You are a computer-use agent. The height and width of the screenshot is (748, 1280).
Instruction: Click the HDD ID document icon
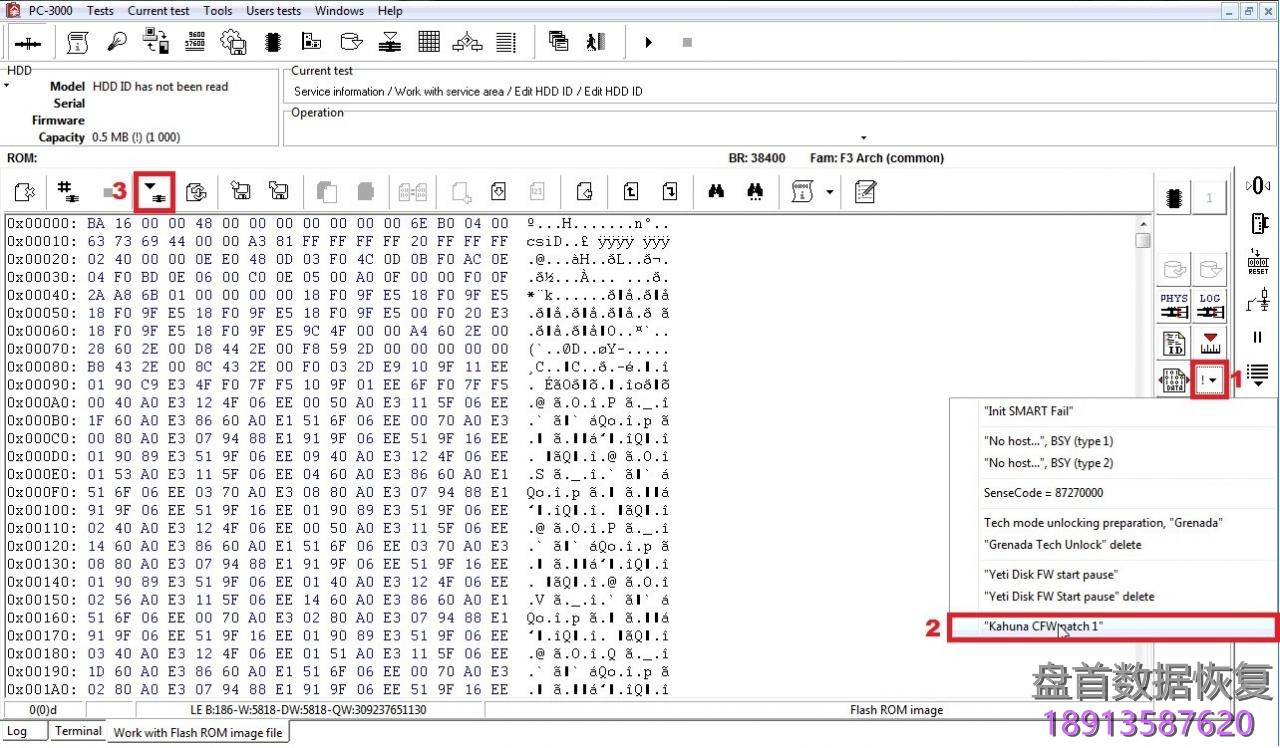[x=1174, y=344]
